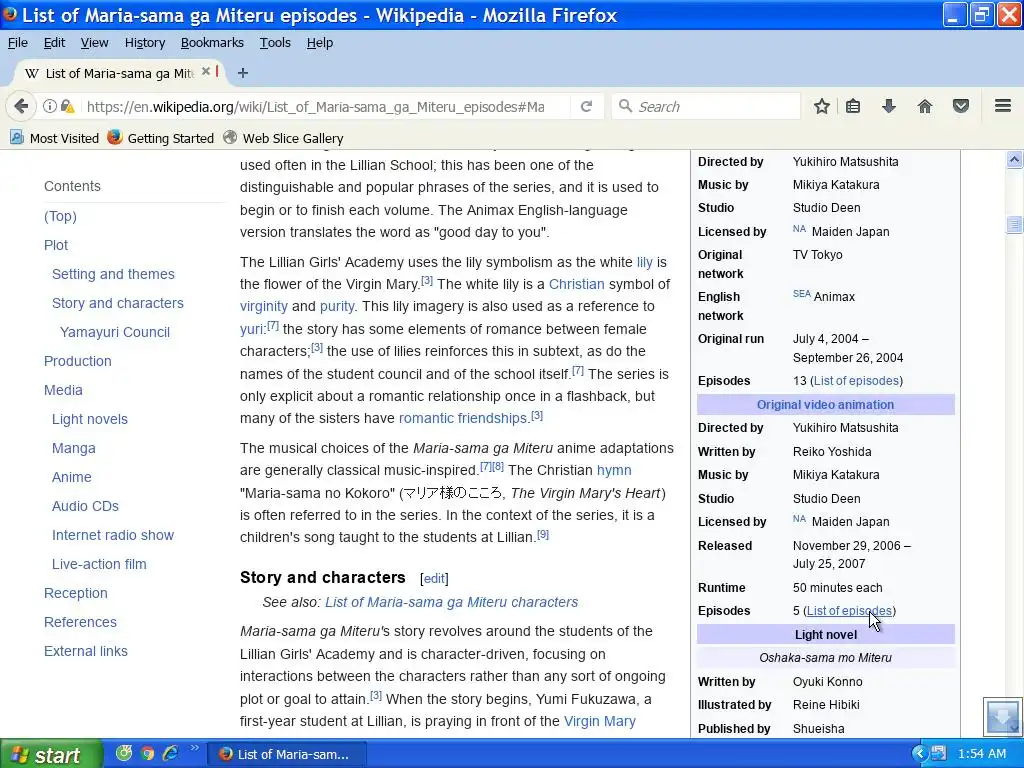
Task: Click the network tray icon
Action: point(938,754)
